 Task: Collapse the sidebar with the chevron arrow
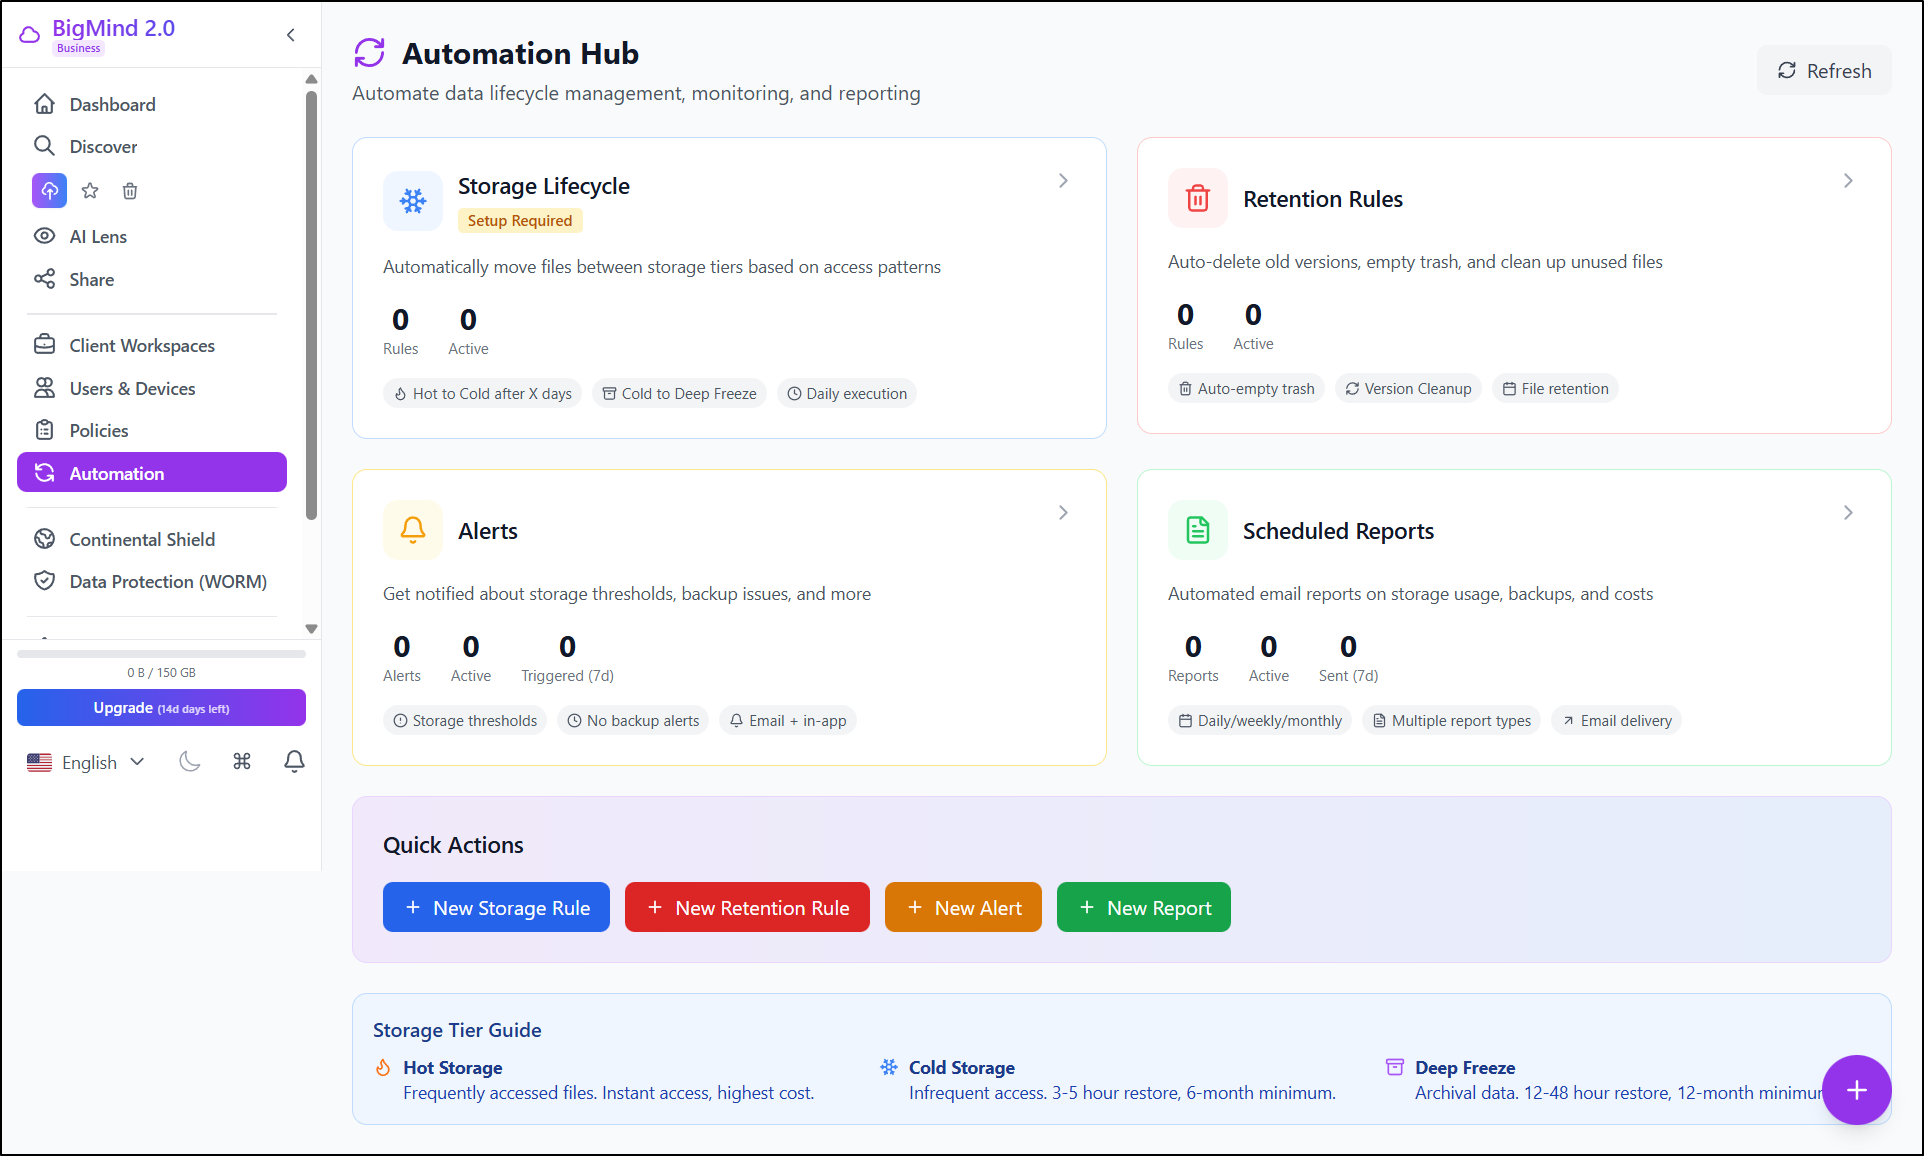click(291, 35)
